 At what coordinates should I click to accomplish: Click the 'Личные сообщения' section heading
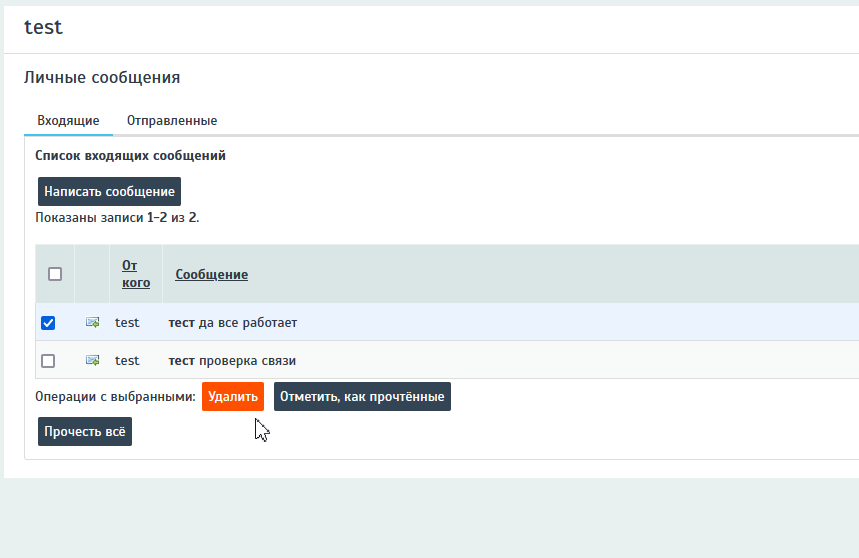tap(101, 77)
